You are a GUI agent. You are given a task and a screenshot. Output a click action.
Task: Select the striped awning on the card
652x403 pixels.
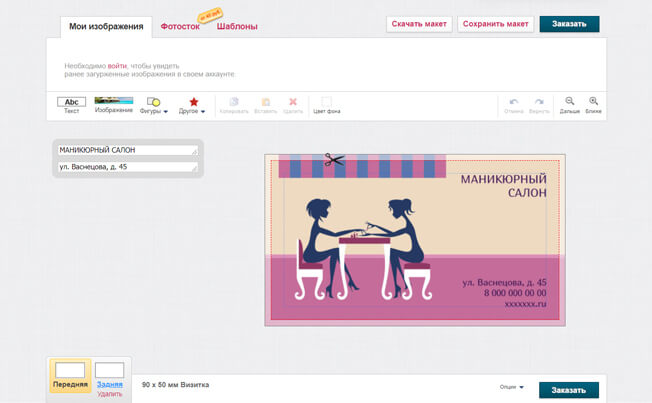362,166
